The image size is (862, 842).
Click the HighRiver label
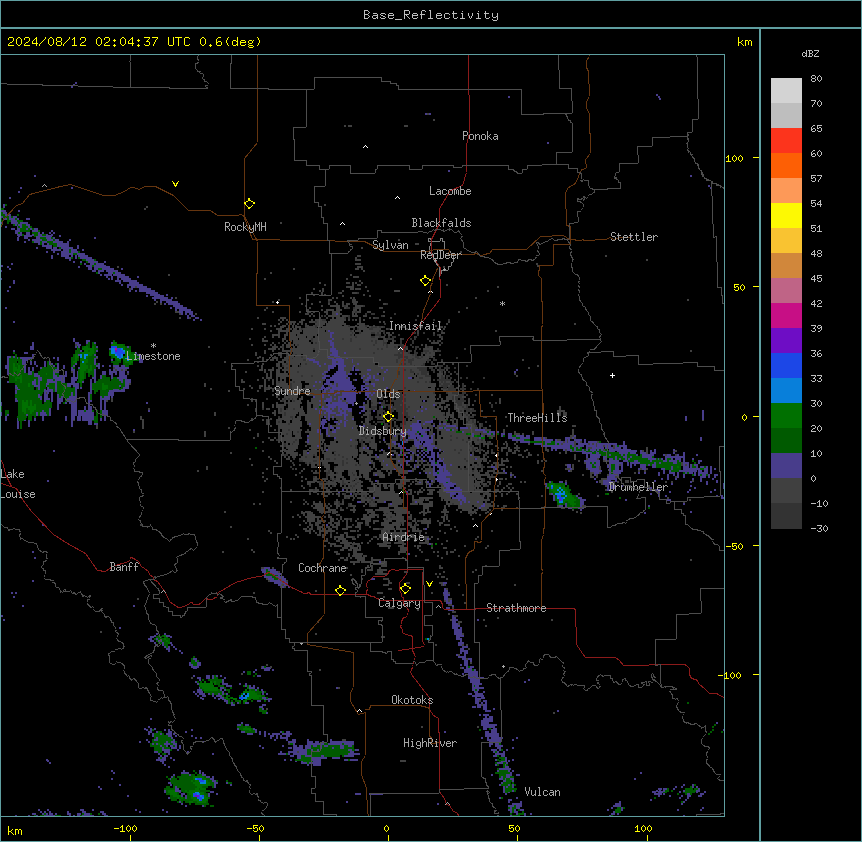tap(430, 743)
